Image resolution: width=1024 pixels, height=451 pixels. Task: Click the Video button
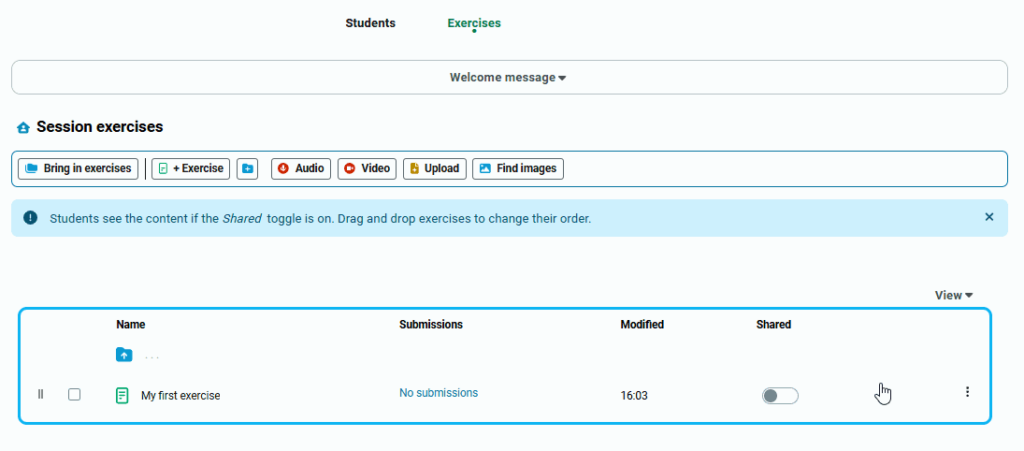coord(367,169)
